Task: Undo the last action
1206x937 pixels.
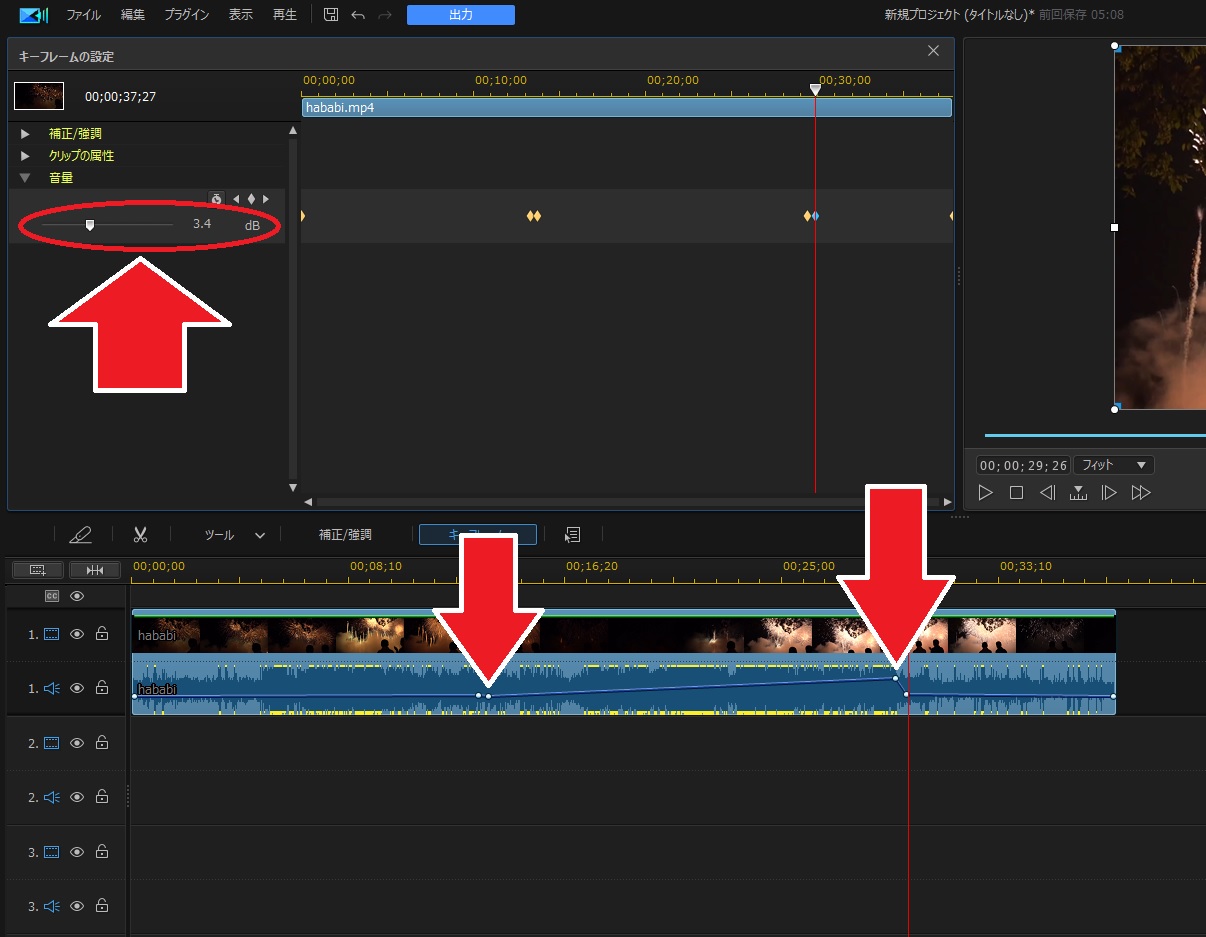Action: click(358, 15)
